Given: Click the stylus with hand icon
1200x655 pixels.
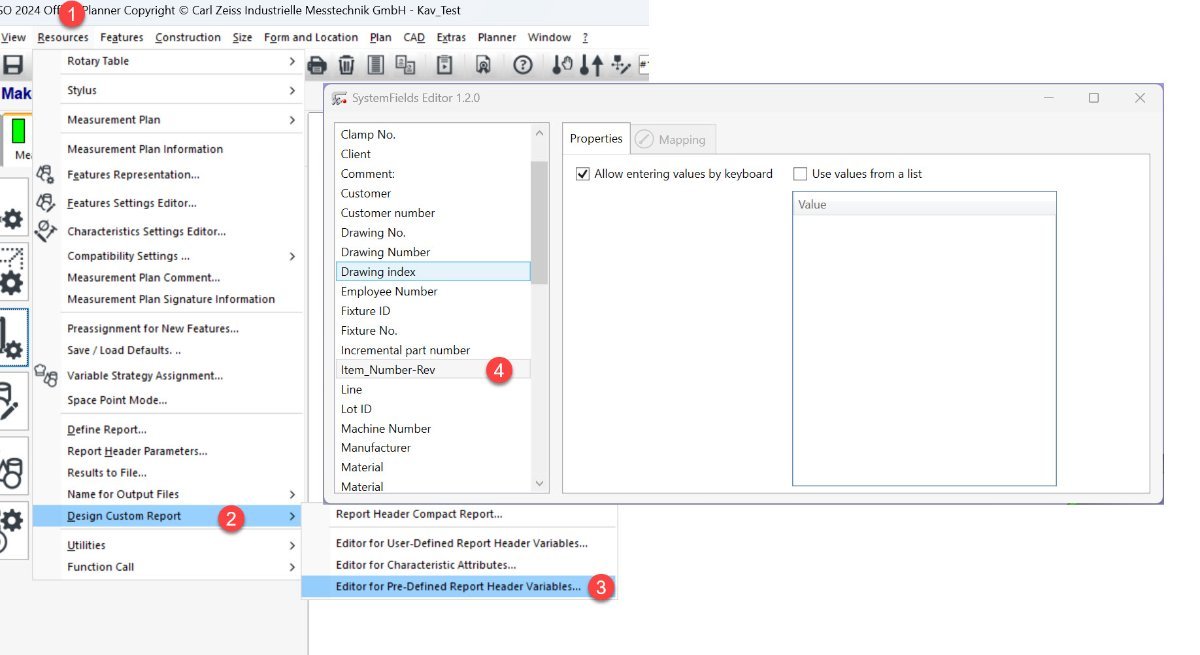Looking at the screenshot, I should point(563,65).
